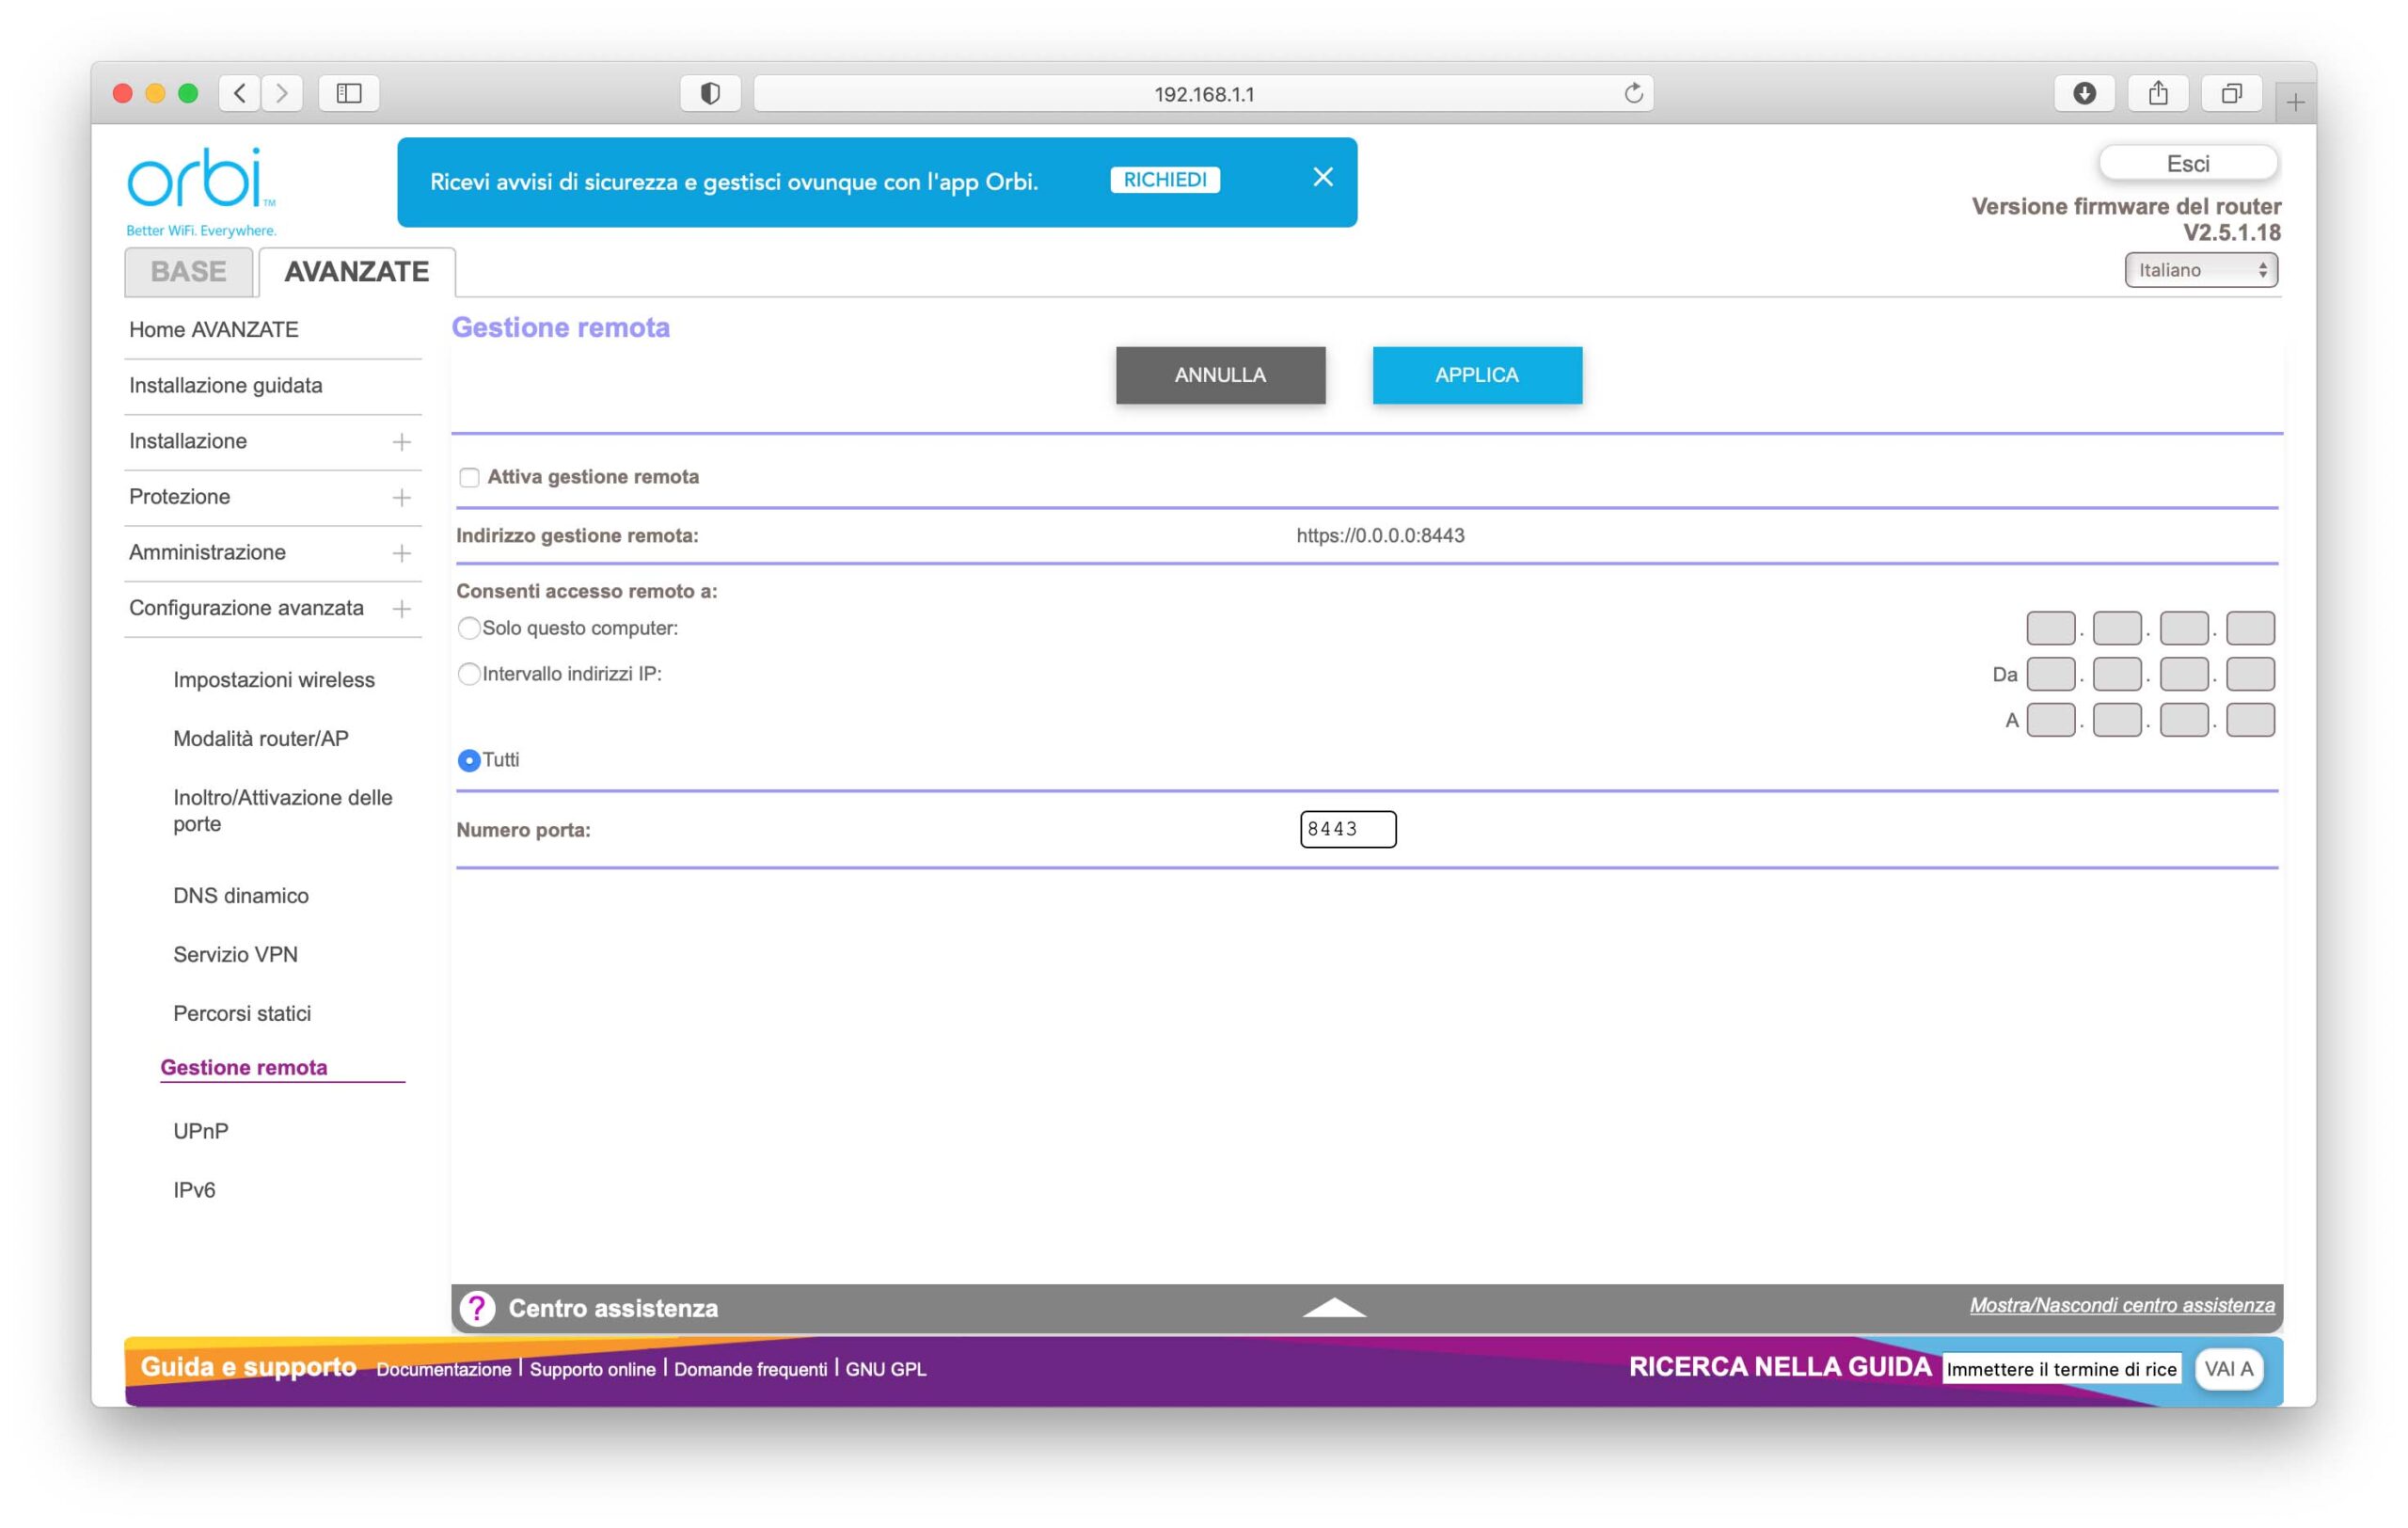Viewport: 2408px width, 1528px height.
Task: Enable Attiva gestione remota checkbox
Action: click(469, 477)
